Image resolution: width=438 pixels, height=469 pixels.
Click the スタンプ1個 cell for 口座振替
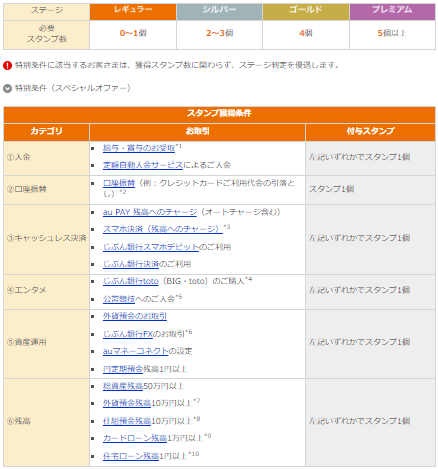pos(370,190)
